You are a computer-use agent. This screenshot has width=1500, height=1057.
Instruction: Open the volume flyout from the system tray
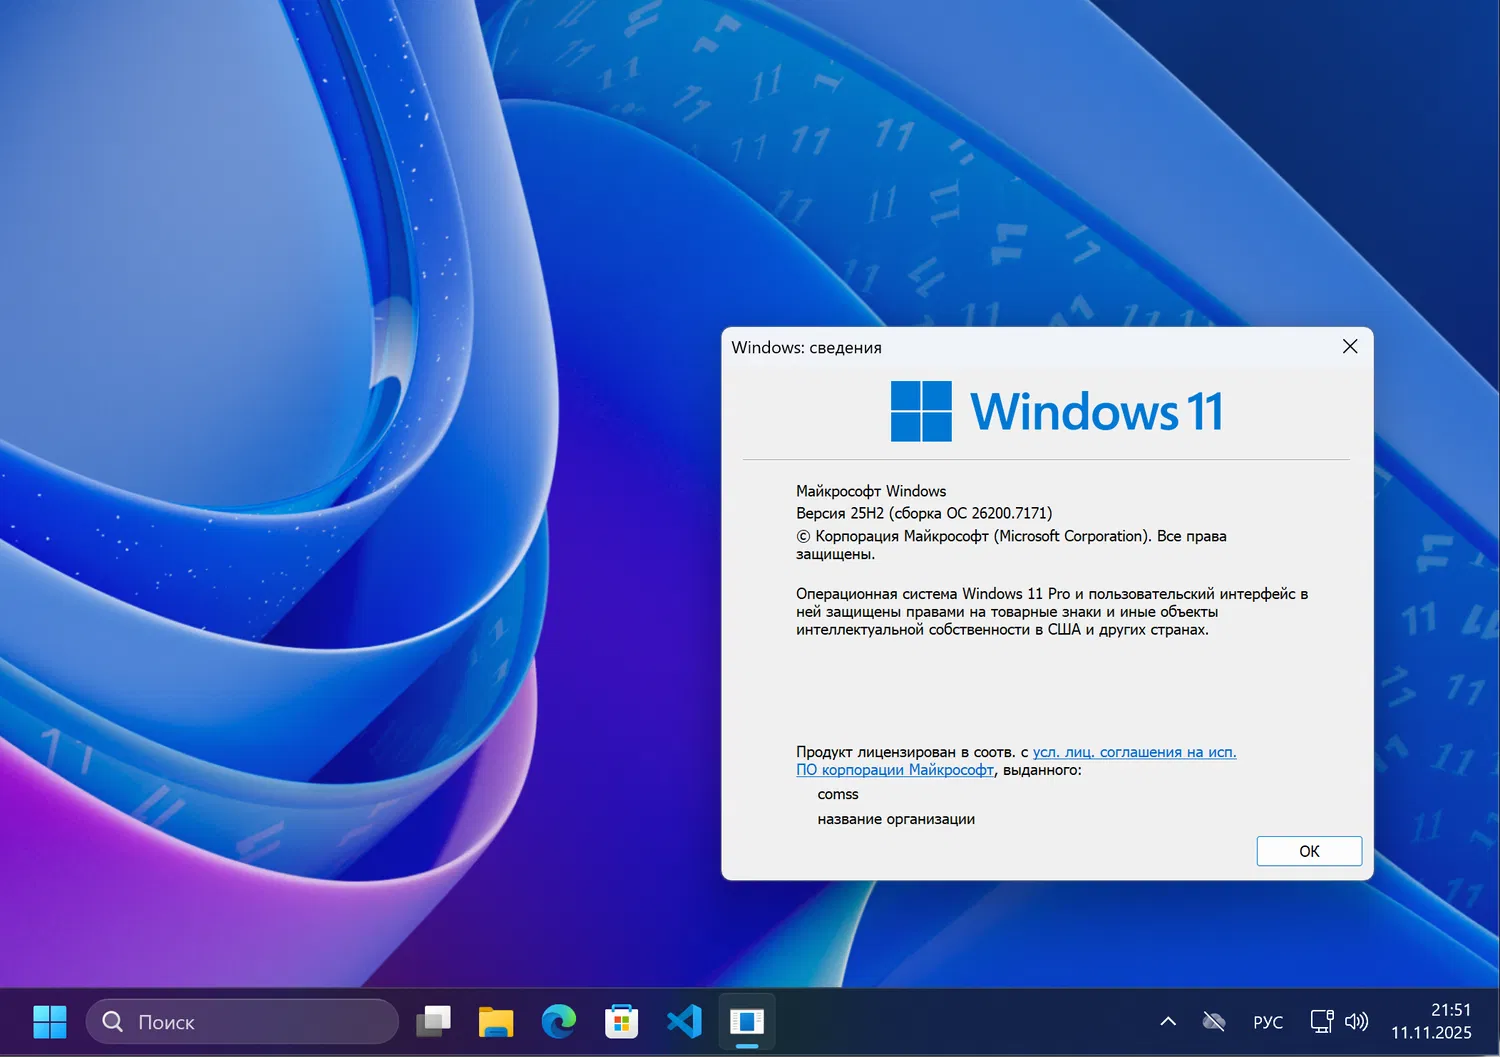click(1357, 1021)
